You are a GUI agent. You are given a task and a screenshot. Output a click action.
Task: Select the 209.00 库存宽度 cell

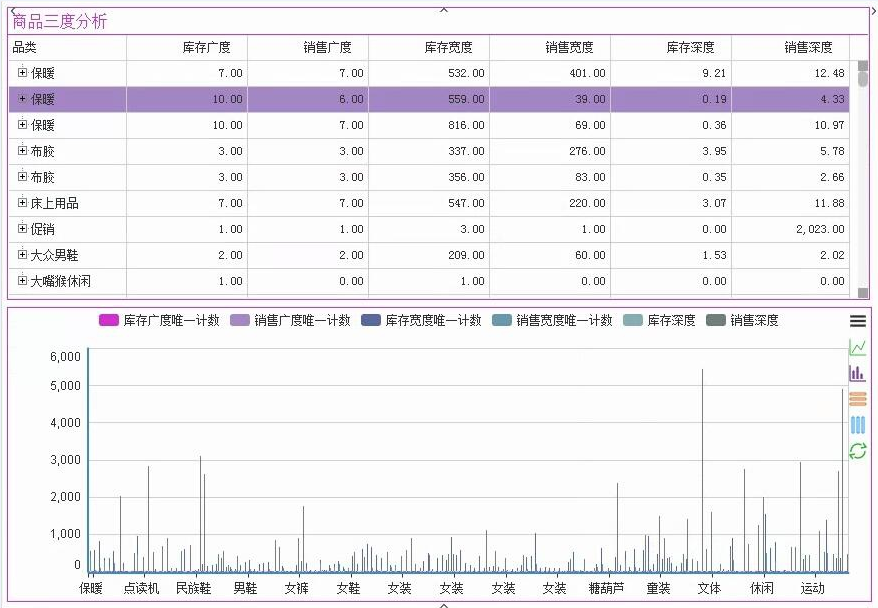pyautogui.click(x=429, y=255)
